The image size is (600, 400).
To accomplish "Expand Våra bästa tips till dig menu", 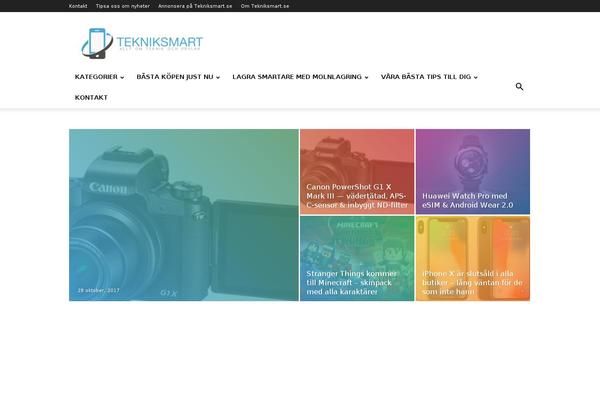I will tap(429, 77).
